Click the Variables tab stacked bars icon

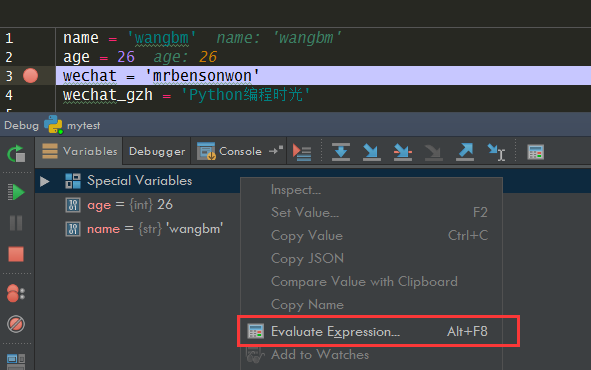[x=50, y=151]
